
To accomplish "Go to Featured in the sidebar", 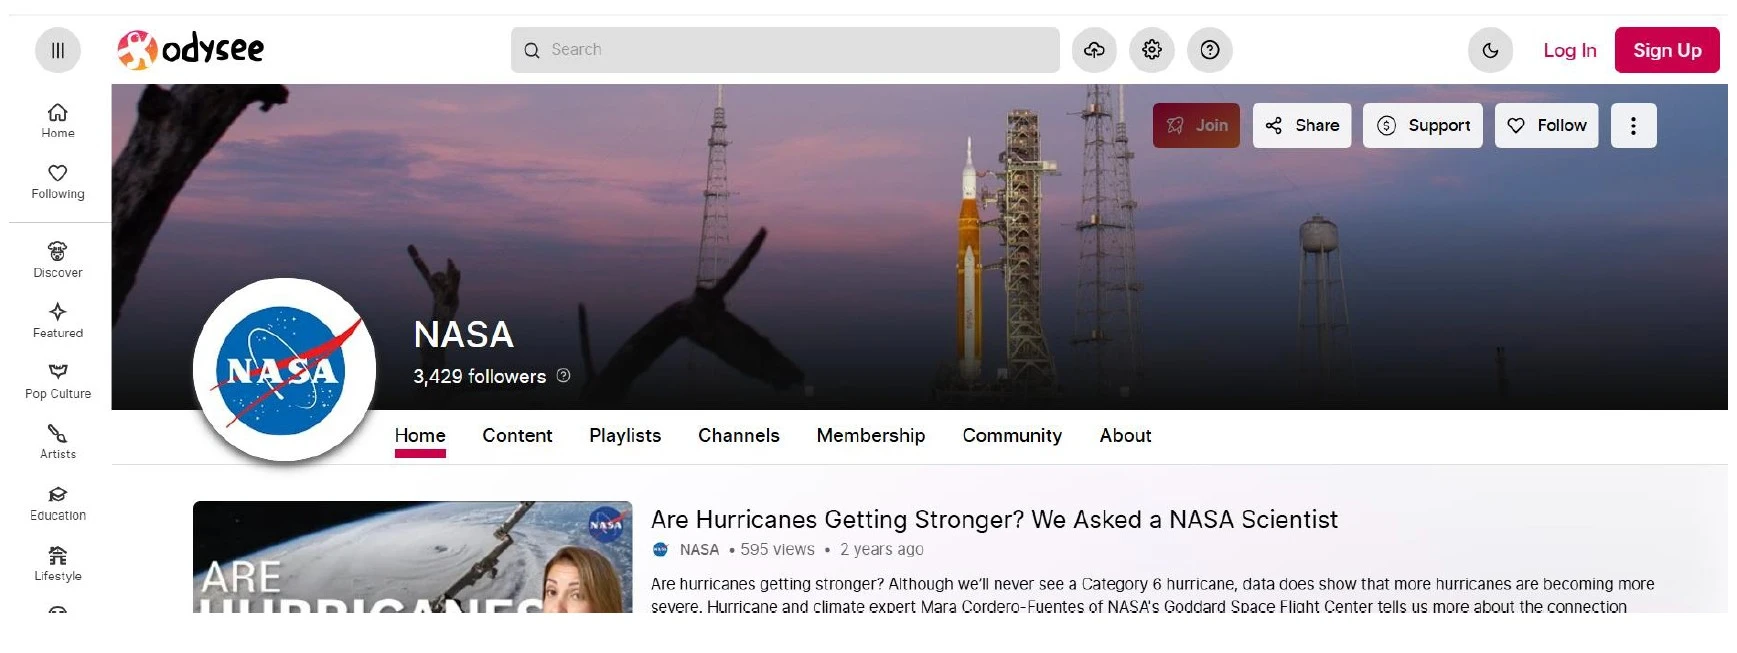I will (58, 320).
